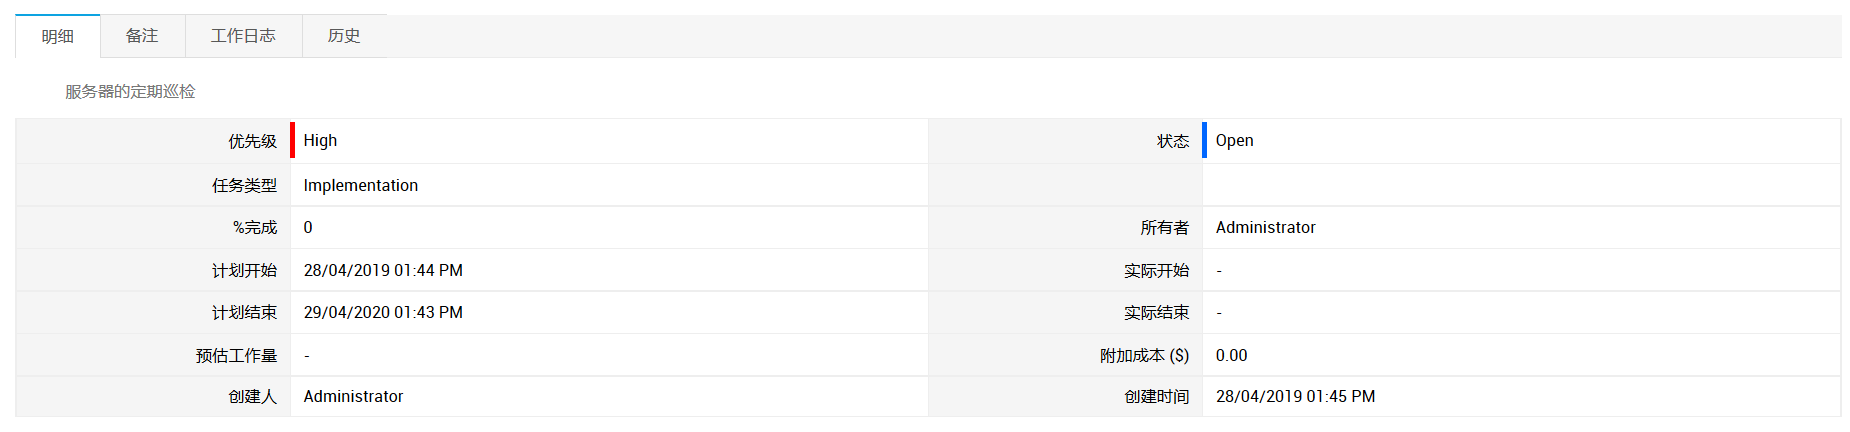The width and height of the screenshot is (1850, 432).
Task: Click the 计划结束 date 29/04/2020 01:43 PM
Action: click(x=383, y=313)
